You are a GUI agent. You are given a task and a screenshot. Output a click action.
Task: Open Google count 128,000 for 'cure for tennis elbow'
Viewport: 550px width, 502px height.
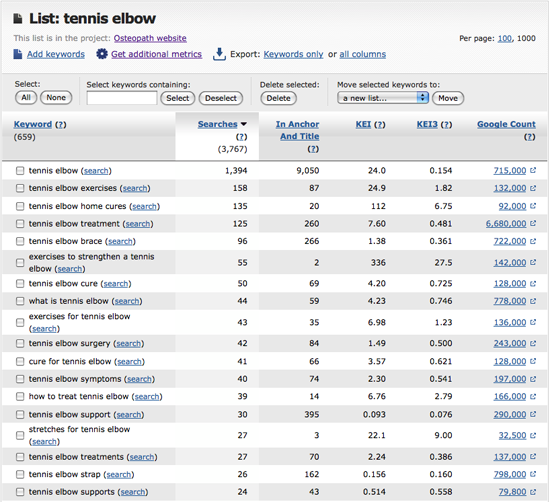click(510, 361)
